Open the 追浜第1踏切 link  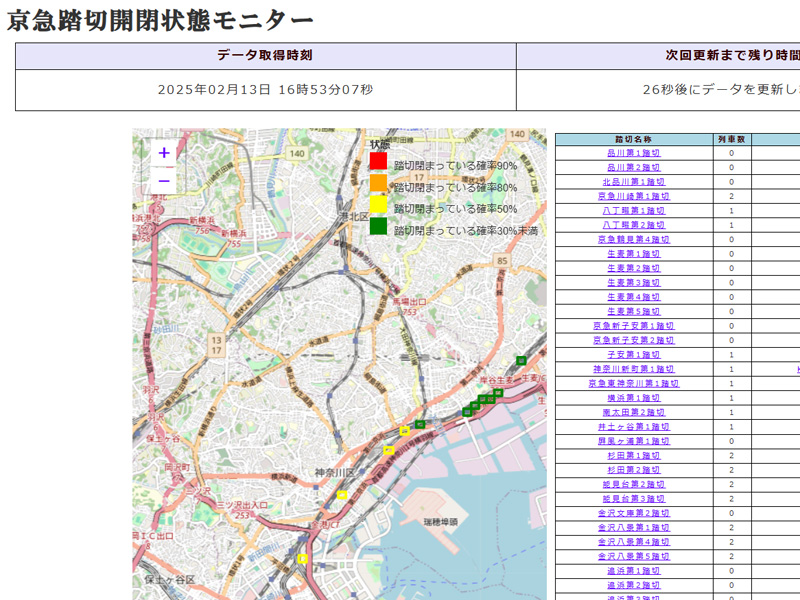(x=634, y=570)
